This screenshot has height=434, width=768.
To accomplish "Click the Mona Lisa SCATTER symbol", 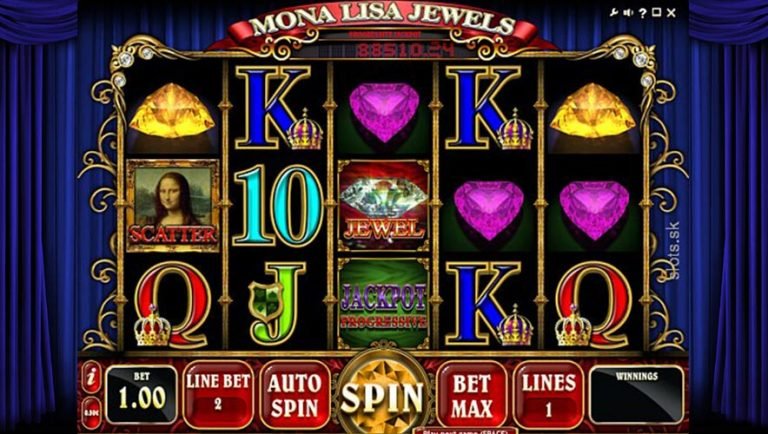I will coord(173,206).
